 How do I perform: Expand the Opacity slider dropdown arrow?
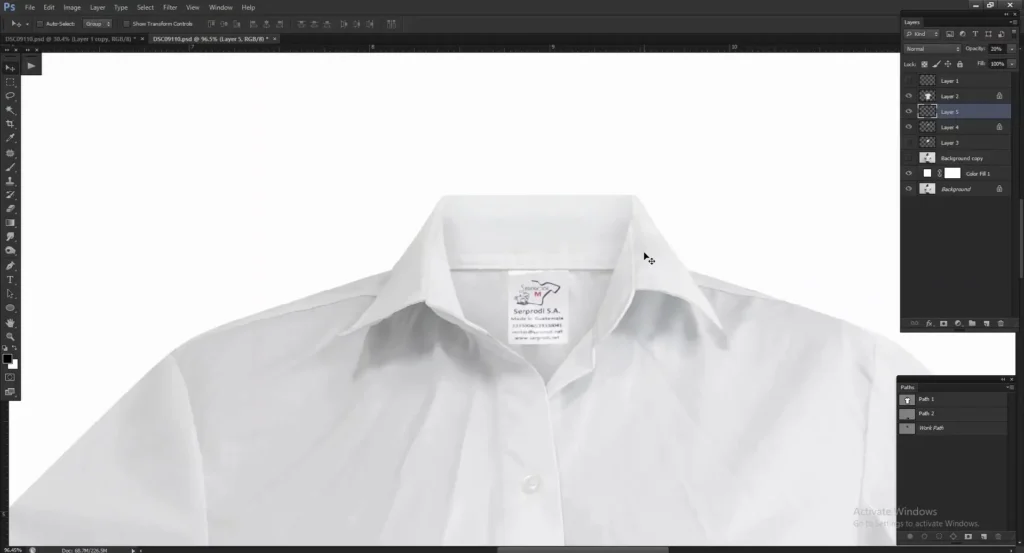coord(1012,48)
